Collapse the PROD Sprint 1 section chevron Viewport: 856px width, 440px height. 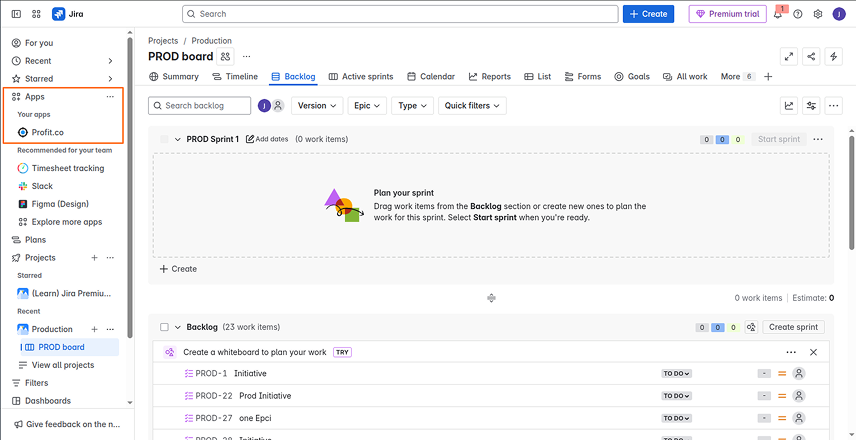click(177, 139)
